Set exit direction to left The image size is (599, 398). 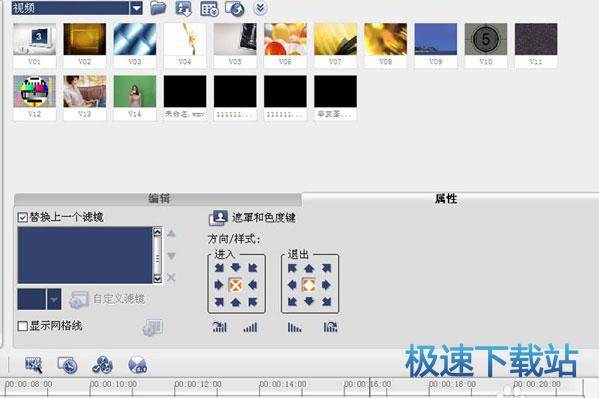(292, 285)
